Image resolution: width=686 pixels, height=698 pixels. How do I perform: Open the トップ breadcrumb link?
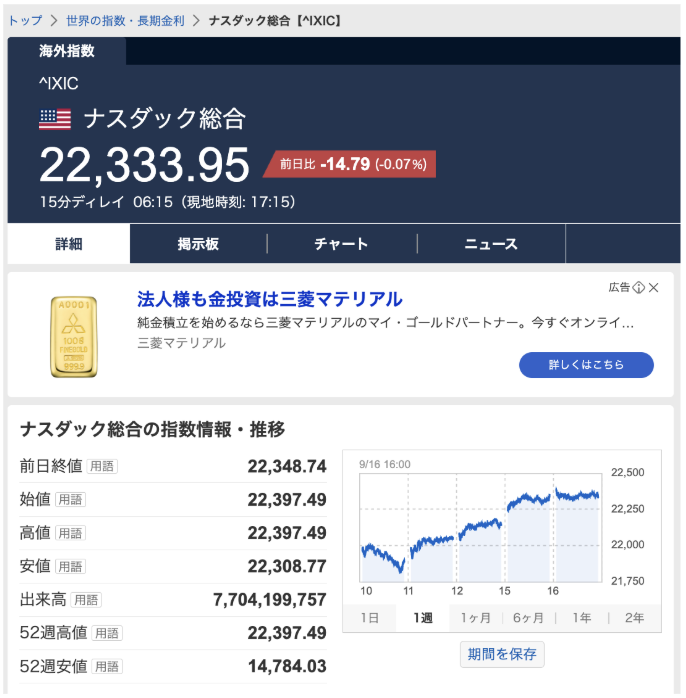tap(25, 20)
